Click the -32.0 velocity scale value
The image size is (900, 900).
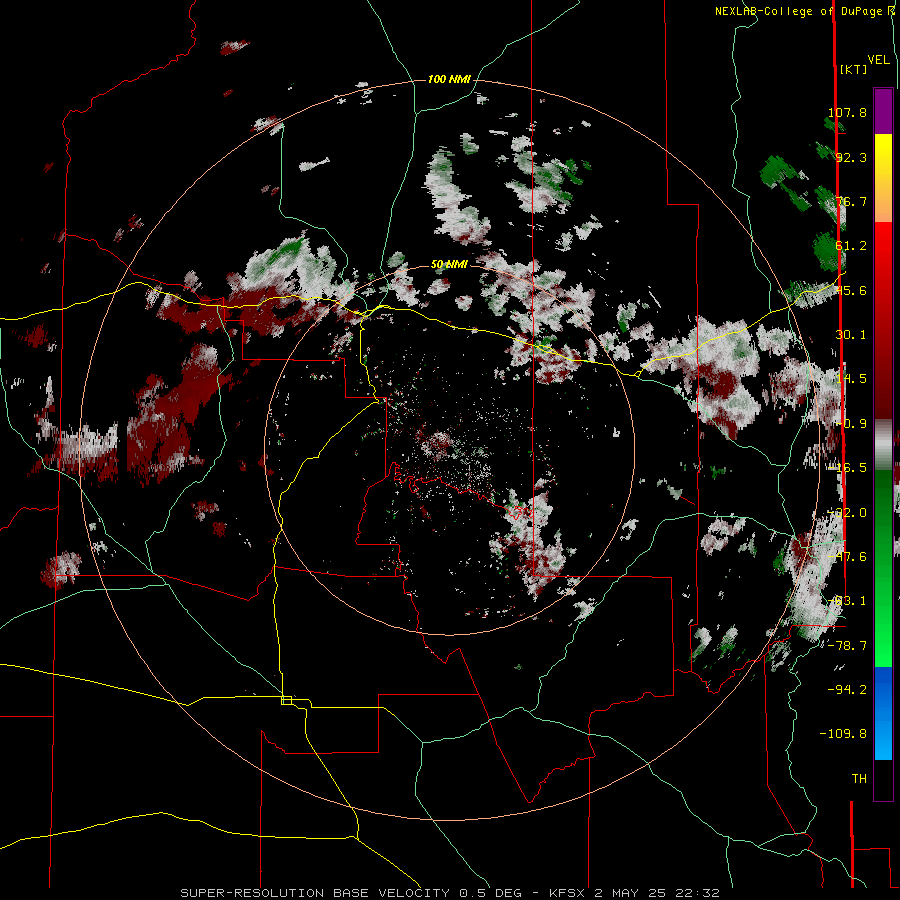pyautogui.click(x=847, y=513)
